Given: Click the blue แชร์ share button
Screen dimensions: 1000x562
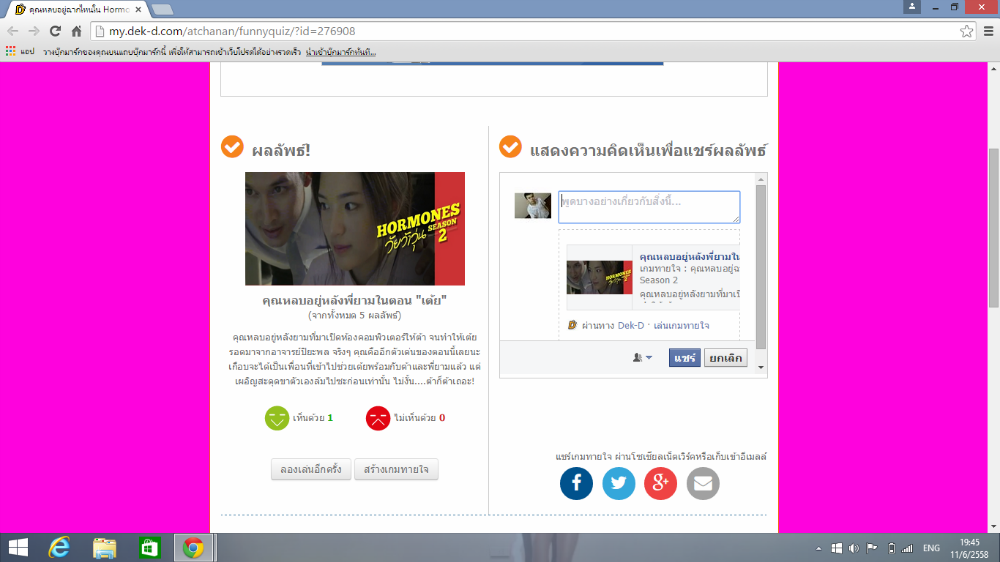Looking at the screenshot, I should click(x=684, y=358).
